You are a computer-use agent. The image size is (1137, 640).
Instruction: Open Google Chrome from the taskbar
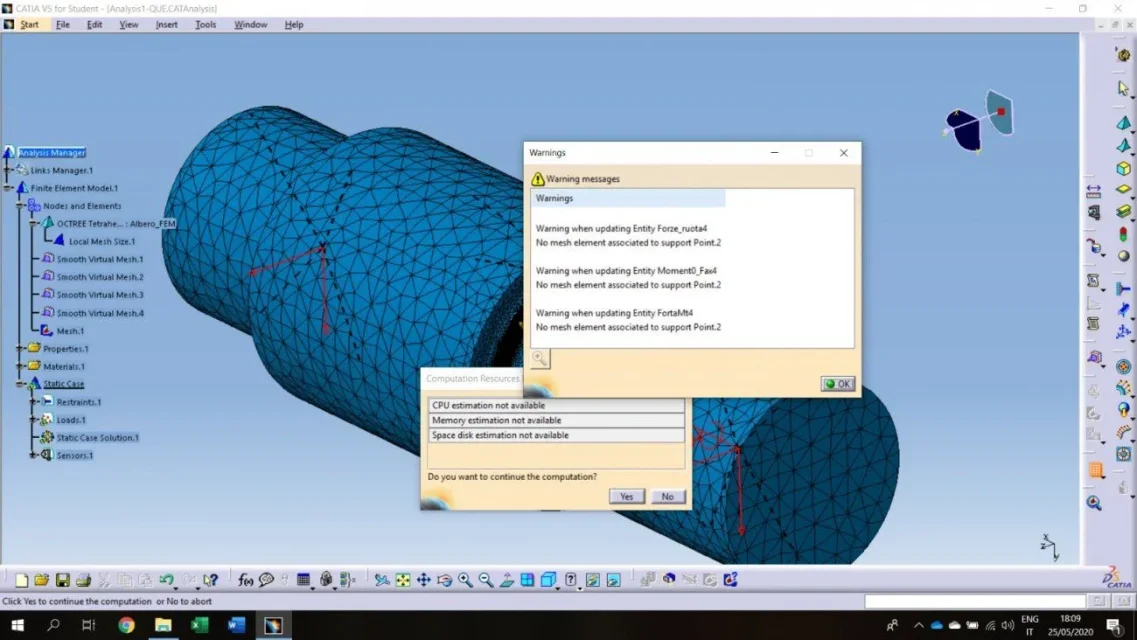[126, 625]
